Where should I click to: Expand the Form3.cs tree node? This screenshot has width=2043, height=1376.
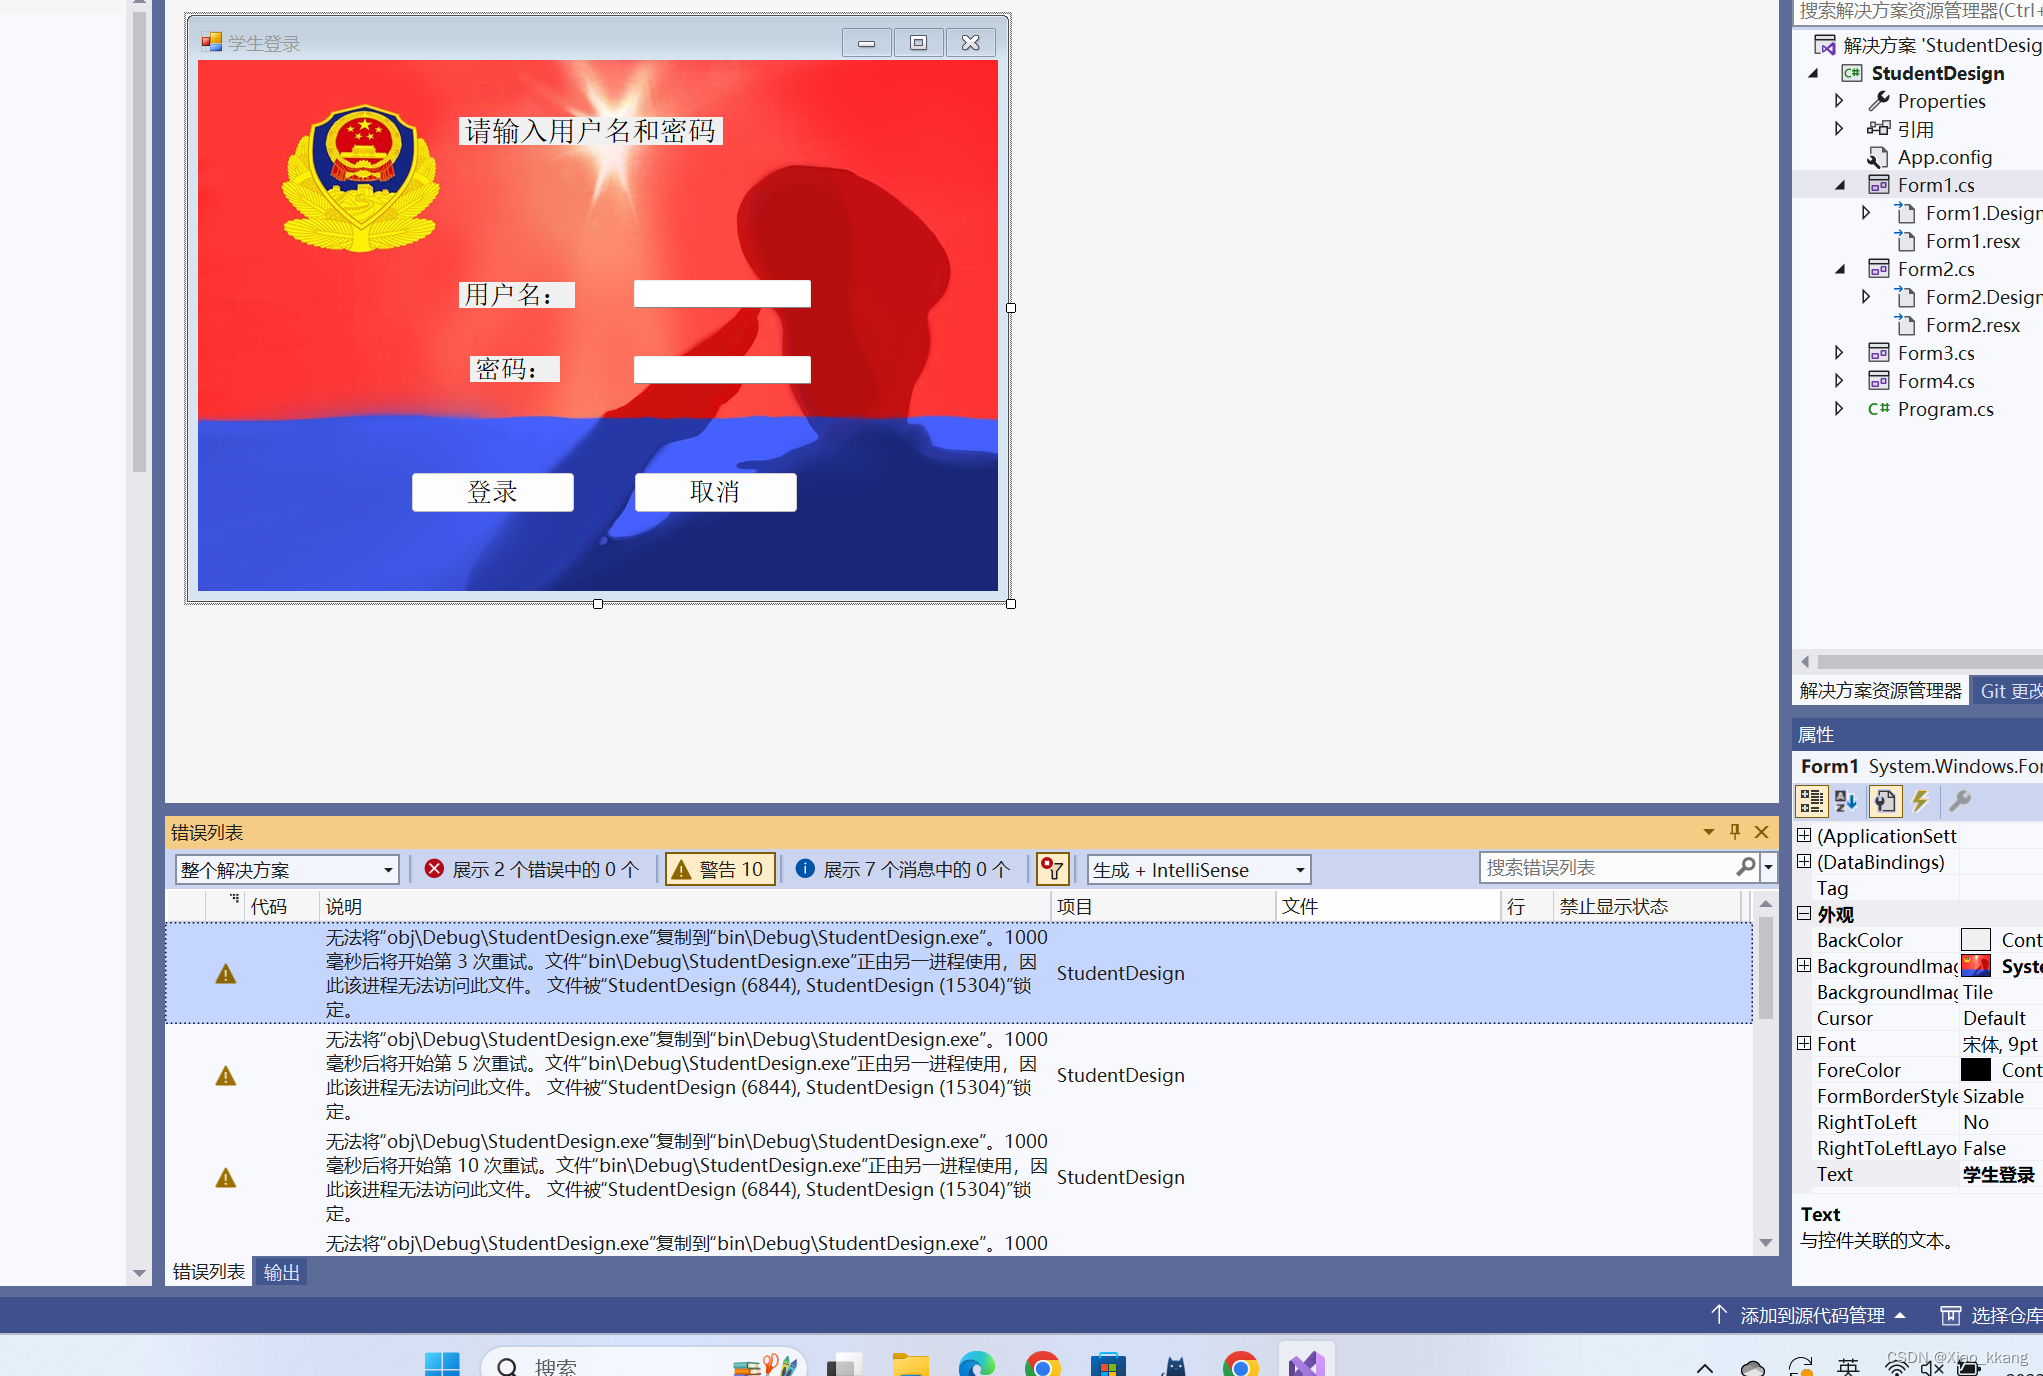coord(1838,353)
